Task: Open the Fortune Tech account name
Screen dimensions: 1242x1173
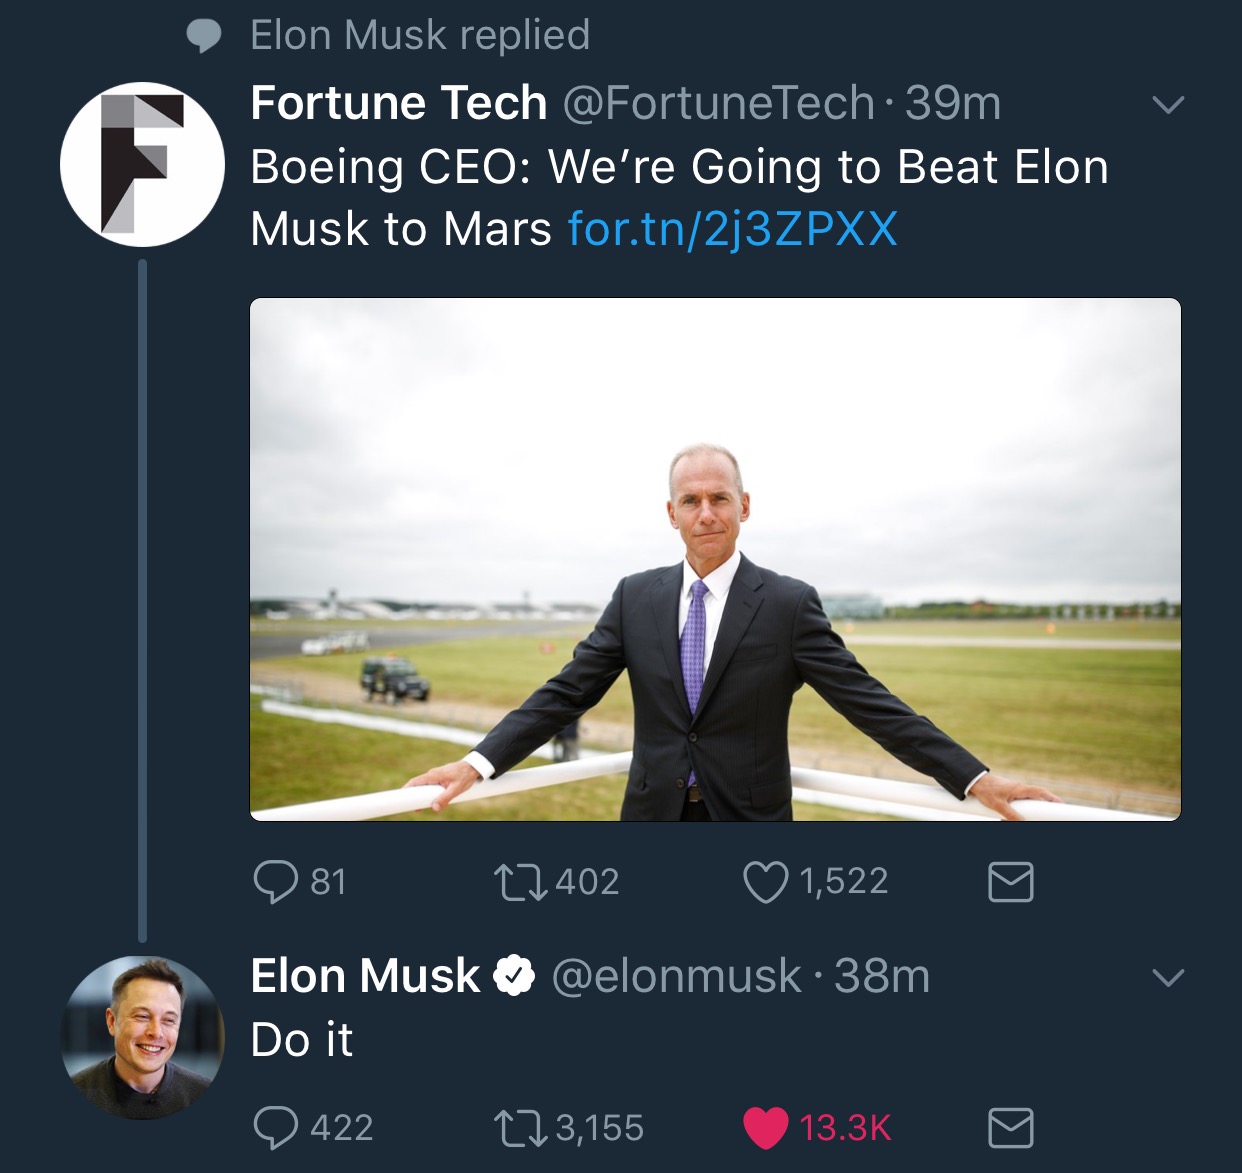Action: click(x=398, y=103)
